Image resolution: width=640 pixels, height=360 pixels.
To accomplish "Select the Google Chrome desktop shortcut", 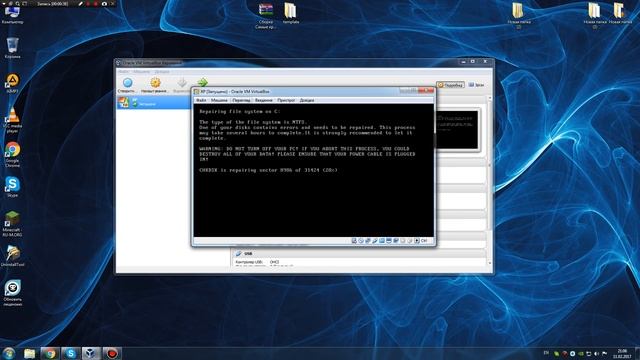I will (x=12, y=154).
